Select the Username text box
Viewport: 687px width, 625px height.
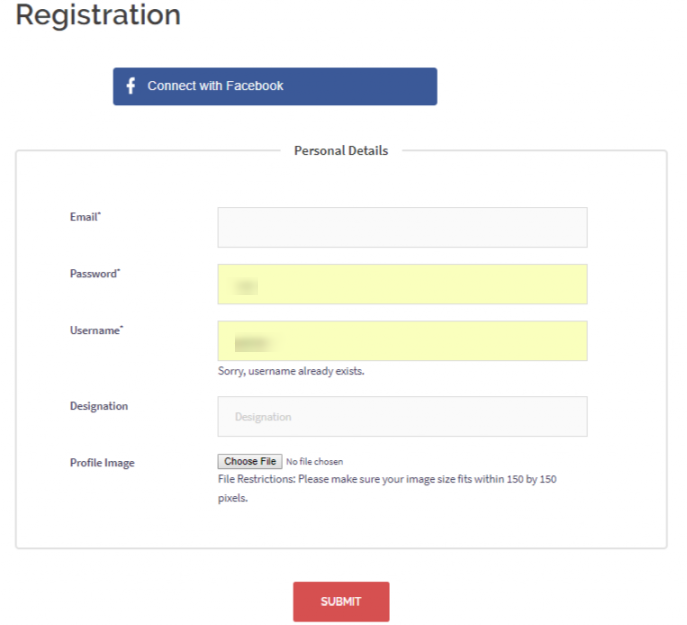pos(402,341)
